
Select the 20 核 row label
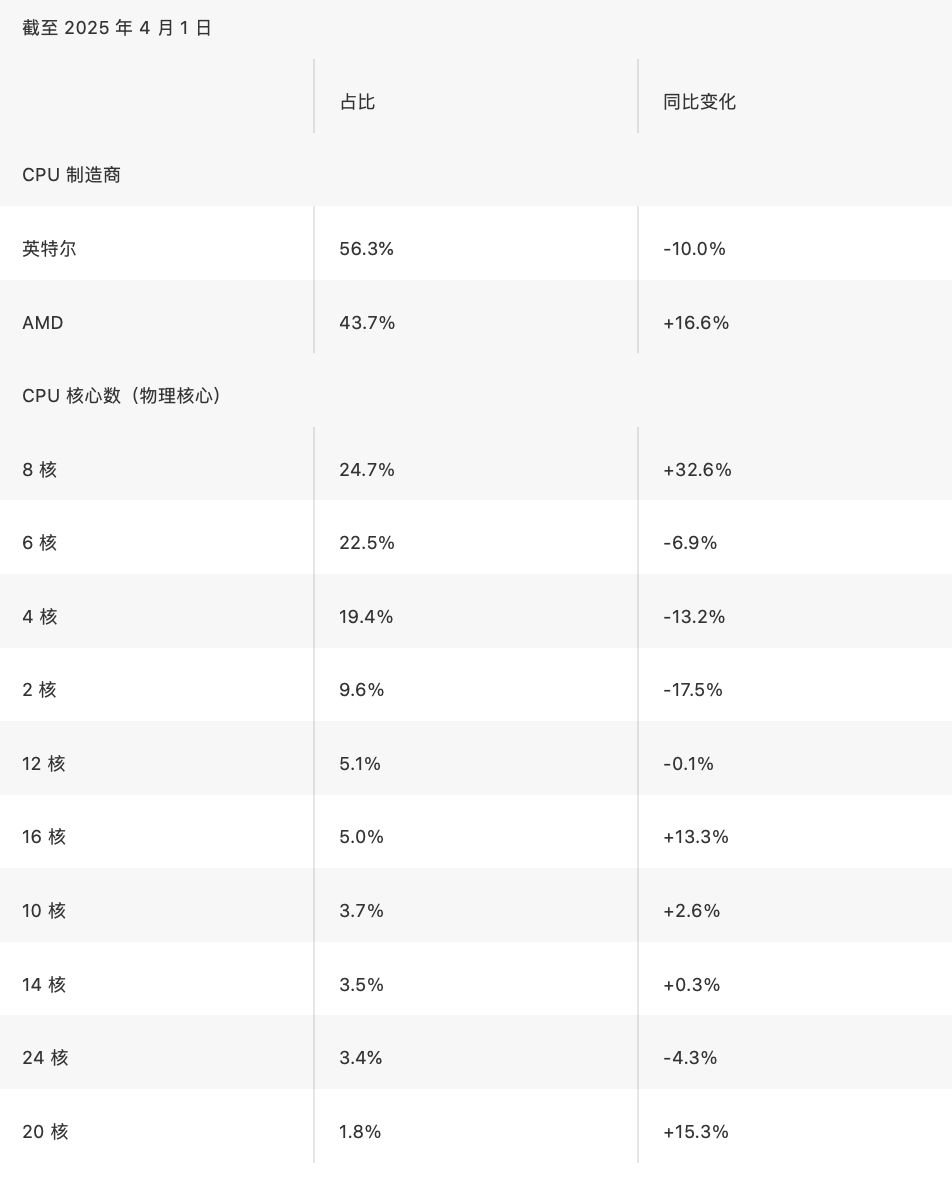45,1131
